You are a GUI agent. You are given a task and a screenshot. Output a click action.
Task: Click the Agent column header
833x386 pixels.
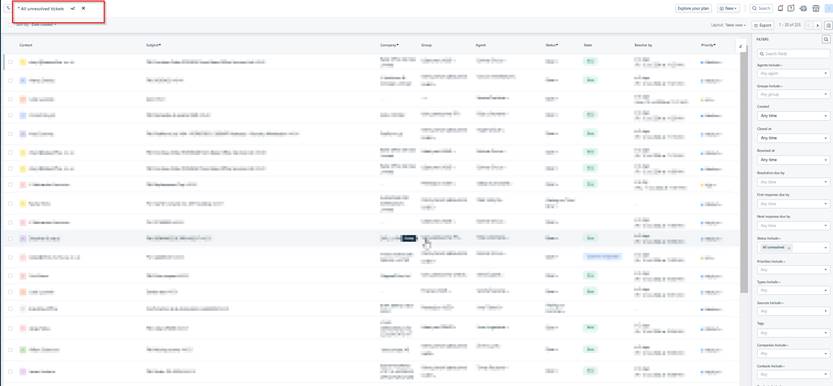(x=481, y=45)
